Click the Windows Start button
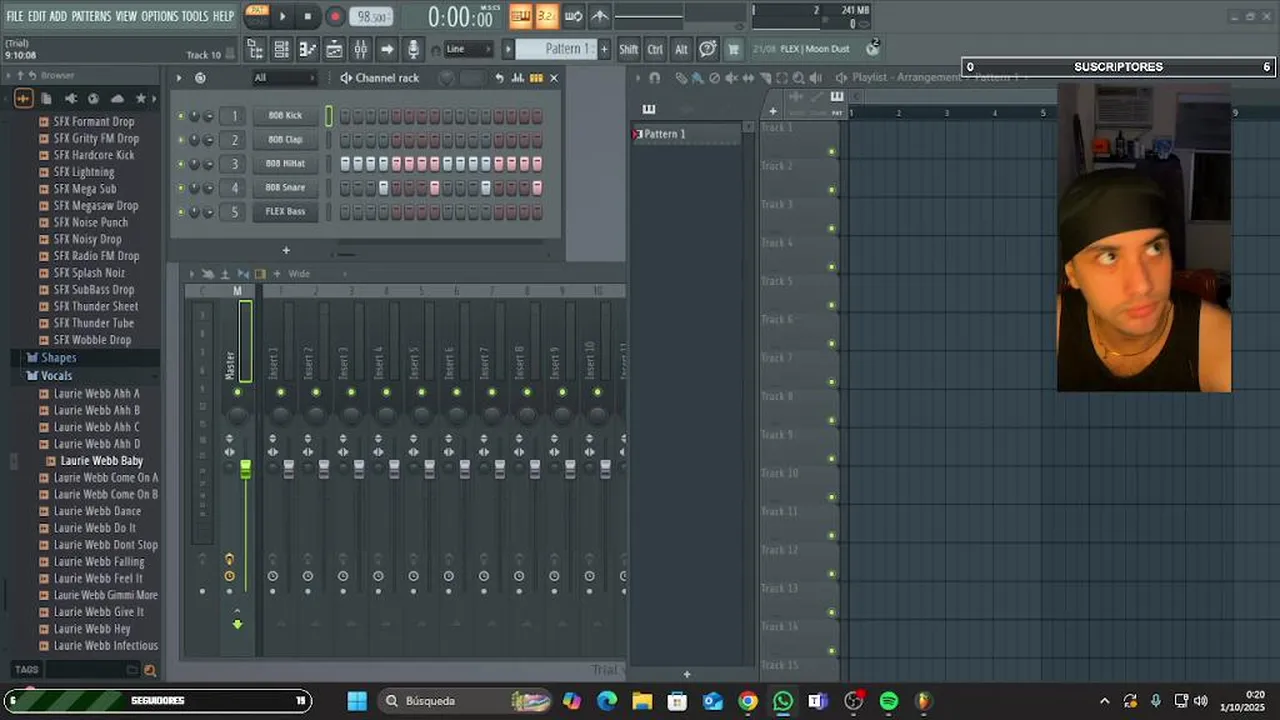 pyautogui.click(x=357, y=701)
